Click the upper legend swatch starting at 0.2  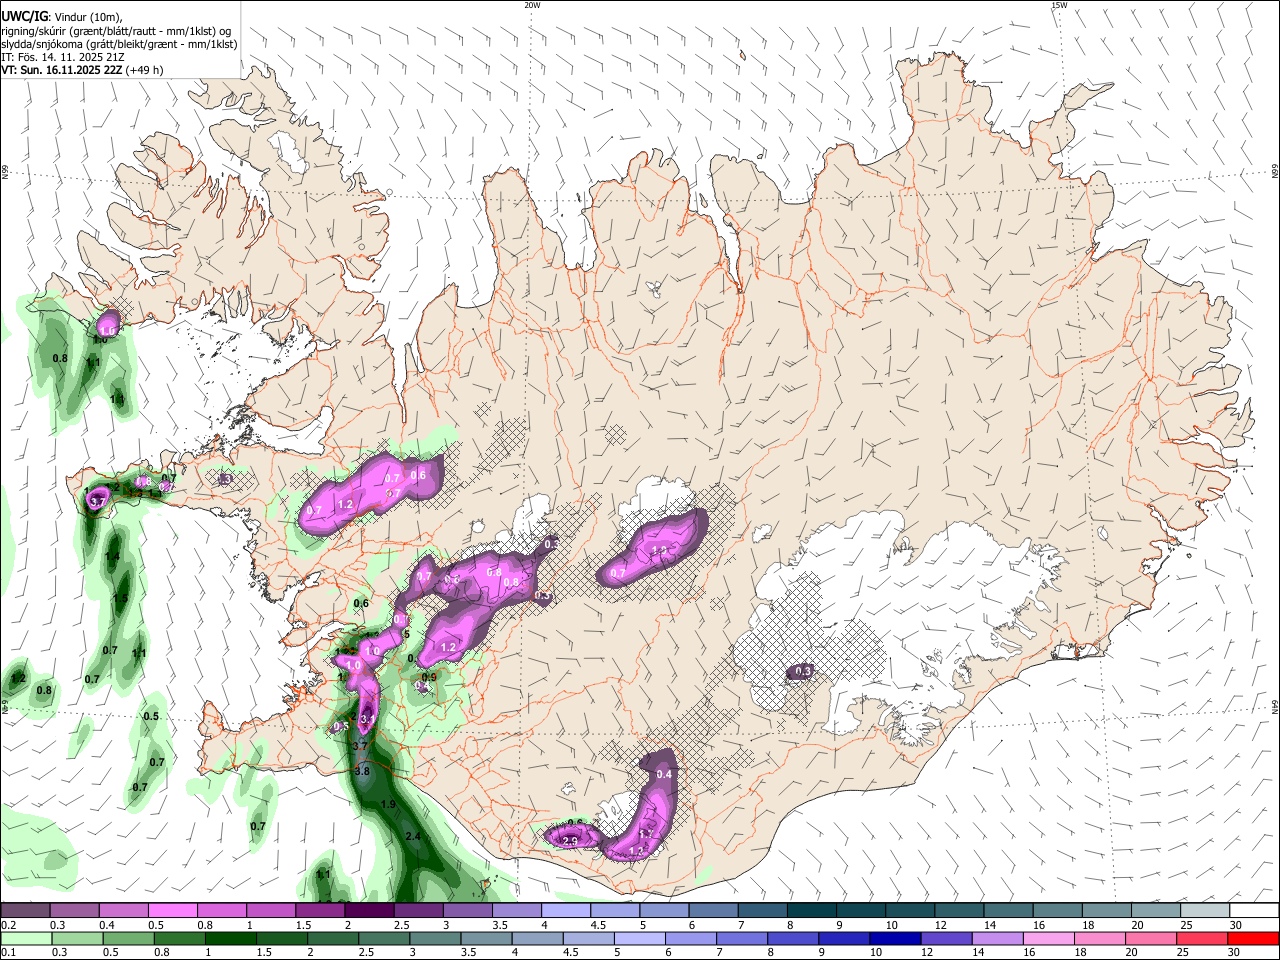pos(25,910)
